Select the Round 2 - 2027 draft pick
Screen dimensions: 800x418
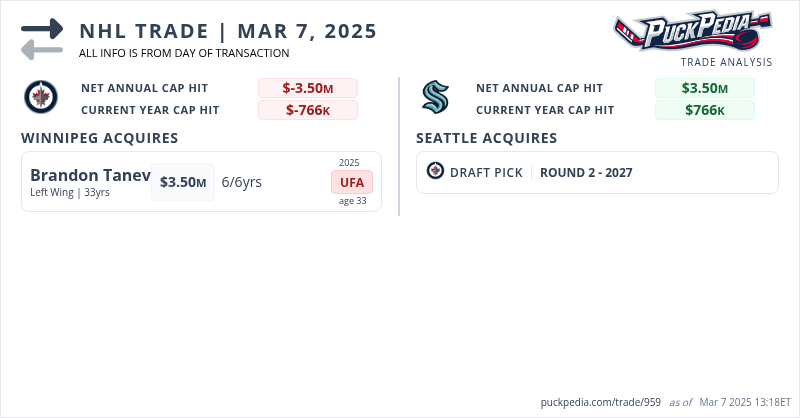[x=586, y=173]
